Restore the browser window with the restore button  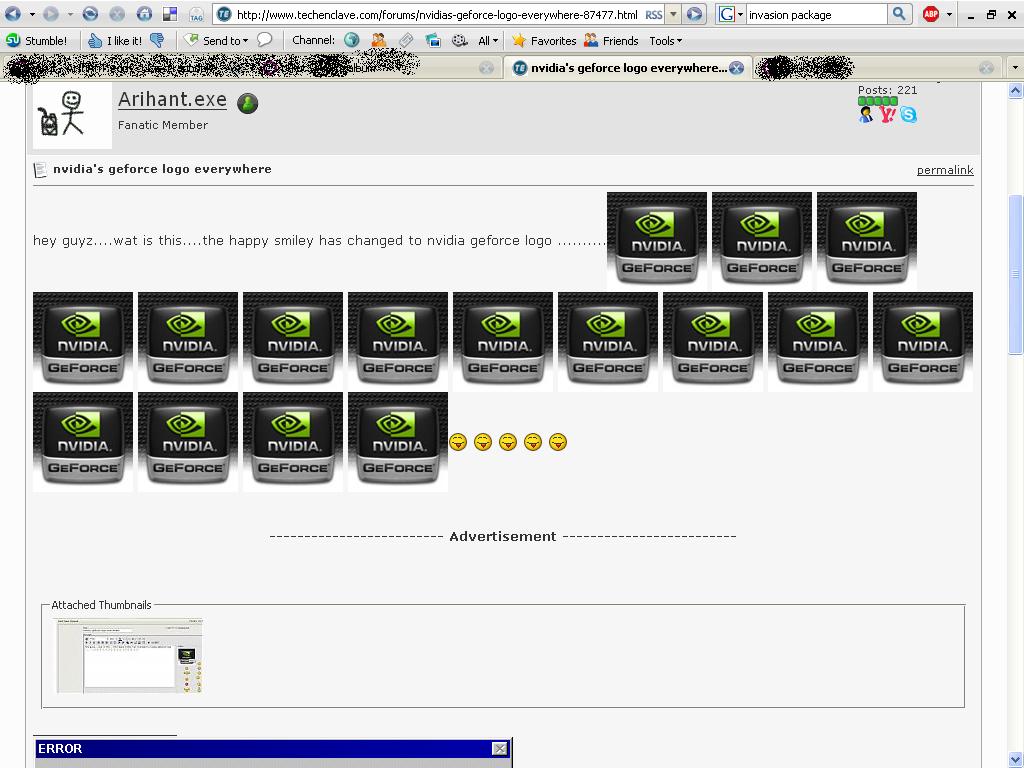pos(991,14)
